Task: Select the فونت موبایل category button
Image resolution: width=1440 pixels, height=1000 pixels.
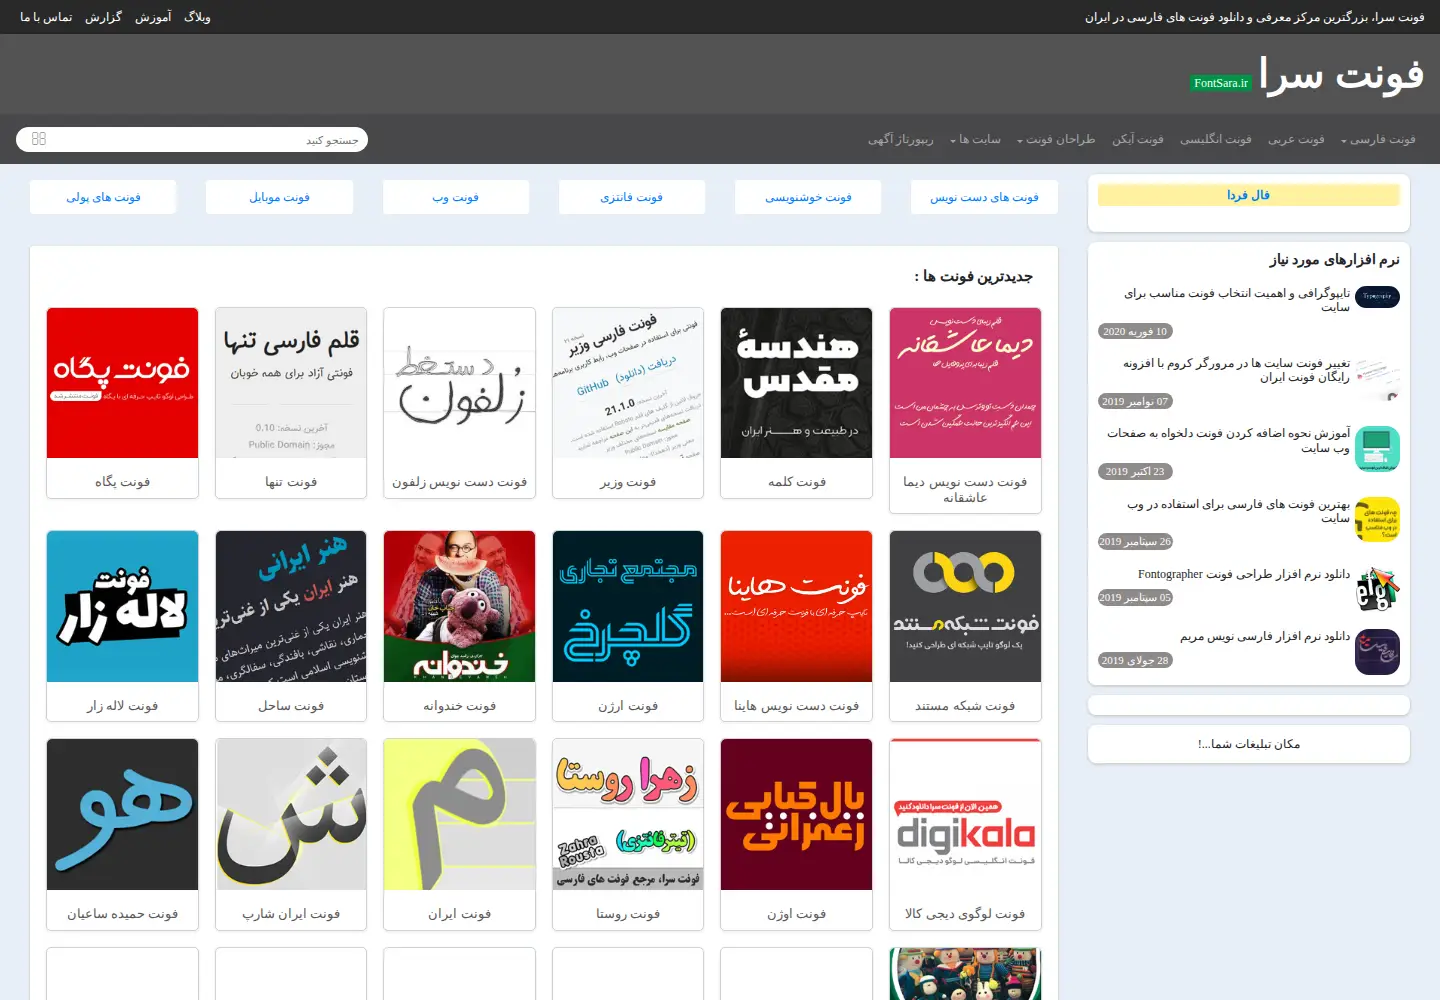Action: coord(279,197)
